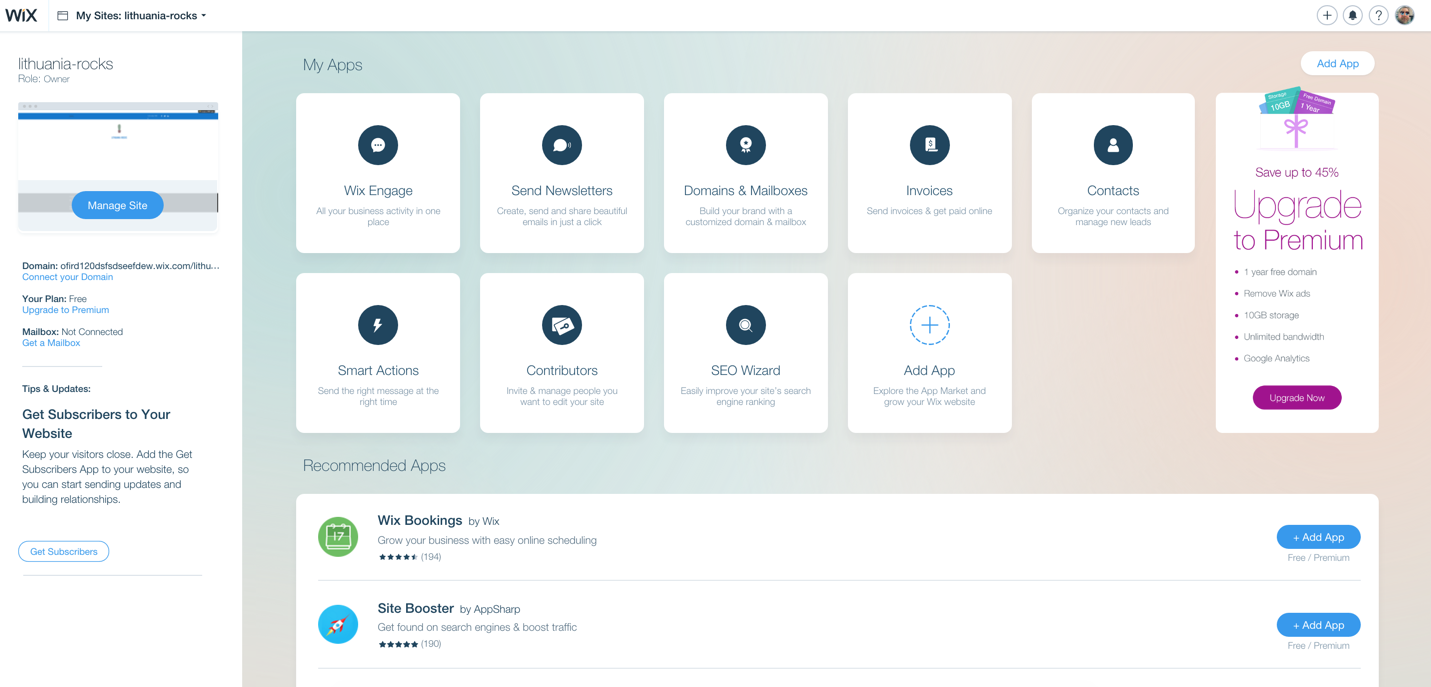Click the Manage Site button
This screenshot has height=687, width=1431.
(x=118, y=205)
